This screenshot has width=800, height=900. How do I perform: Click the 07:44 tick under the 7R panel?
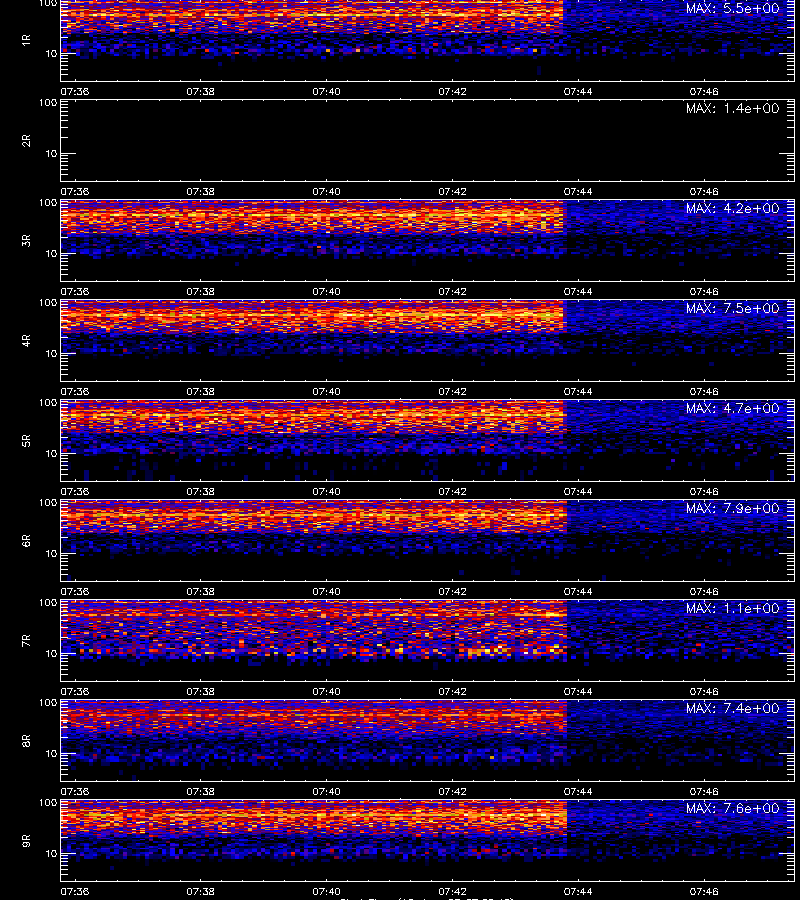[x=578, y=692]
